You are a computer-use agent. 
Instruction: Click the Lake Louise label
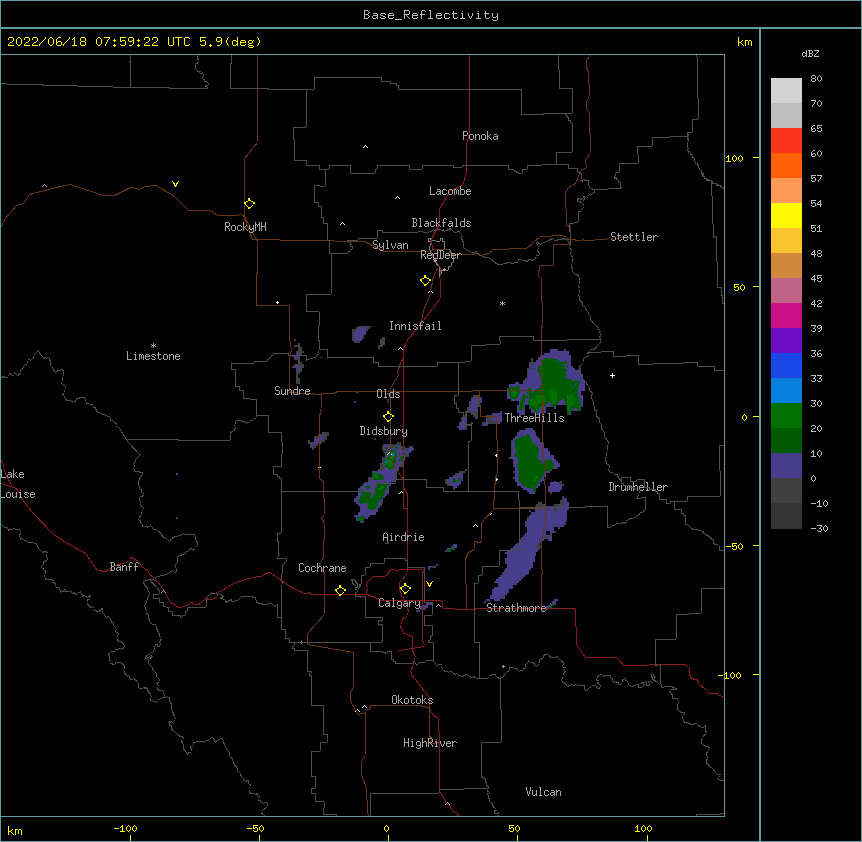click(18, 484)
